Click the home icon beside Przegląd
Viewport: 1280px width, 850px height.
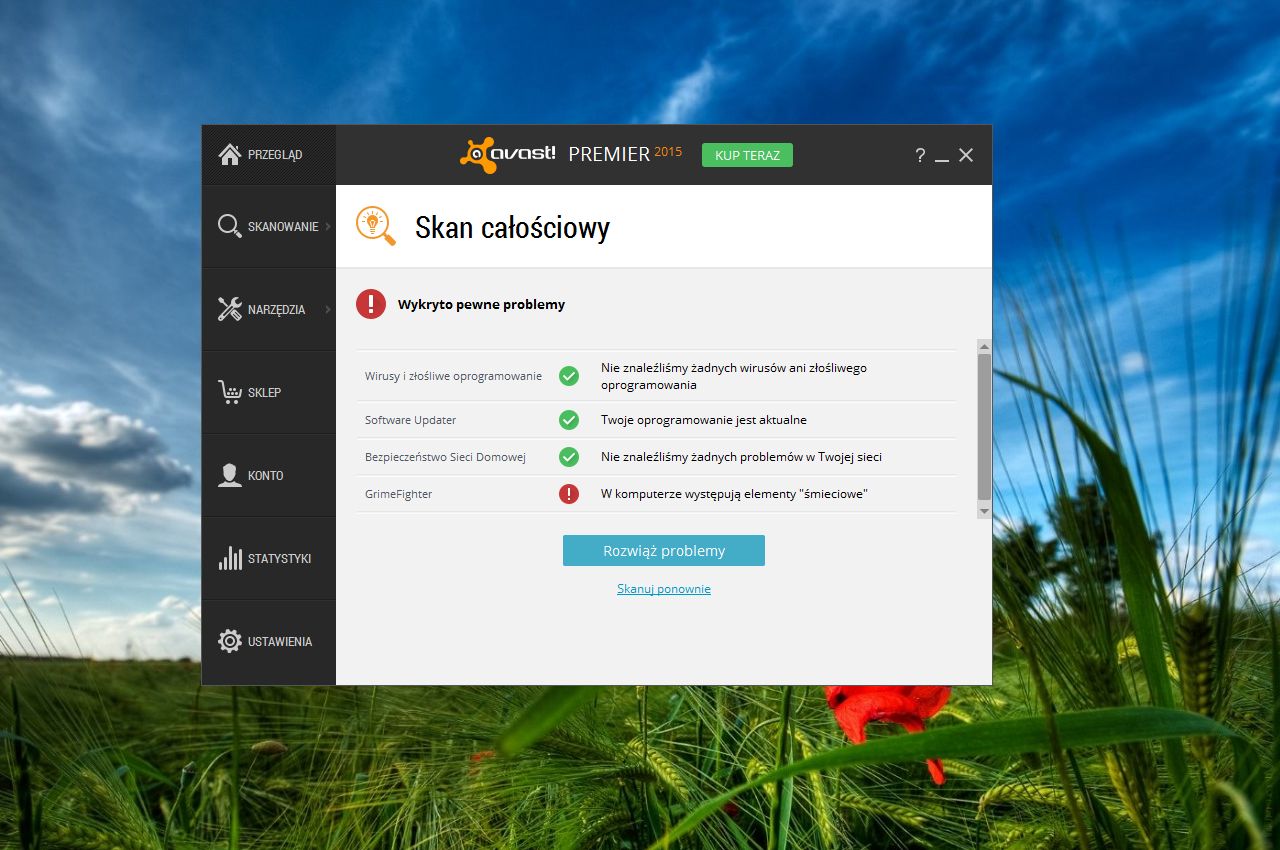pyautogui.click(x=230, y=154)
